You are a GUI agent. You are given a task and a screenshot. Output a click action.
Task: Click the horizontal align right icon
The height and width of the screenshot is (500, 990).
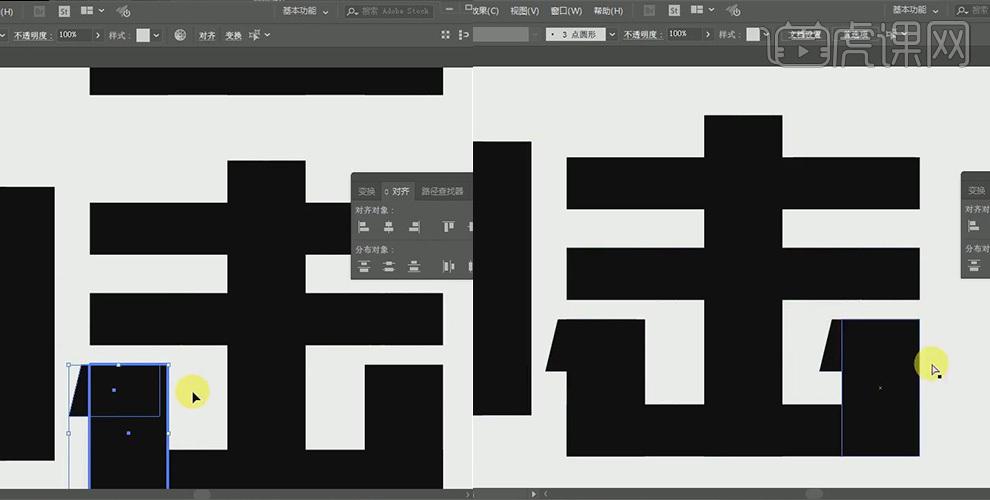click(413, 228)
